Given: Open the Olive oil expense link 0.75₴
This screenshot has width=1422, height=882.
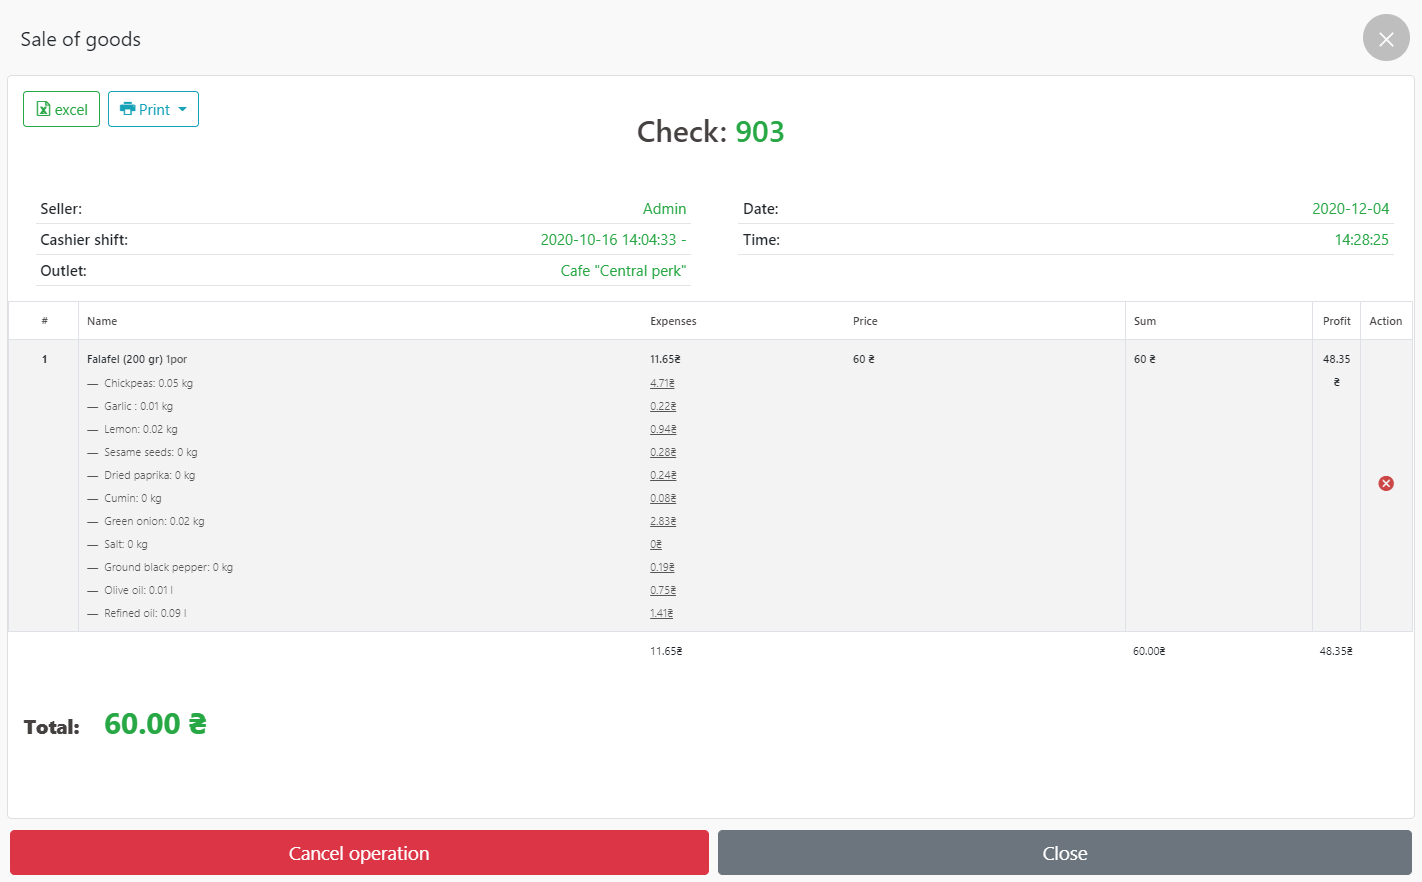Looking at the screenshot, I should tap(663, 590).
